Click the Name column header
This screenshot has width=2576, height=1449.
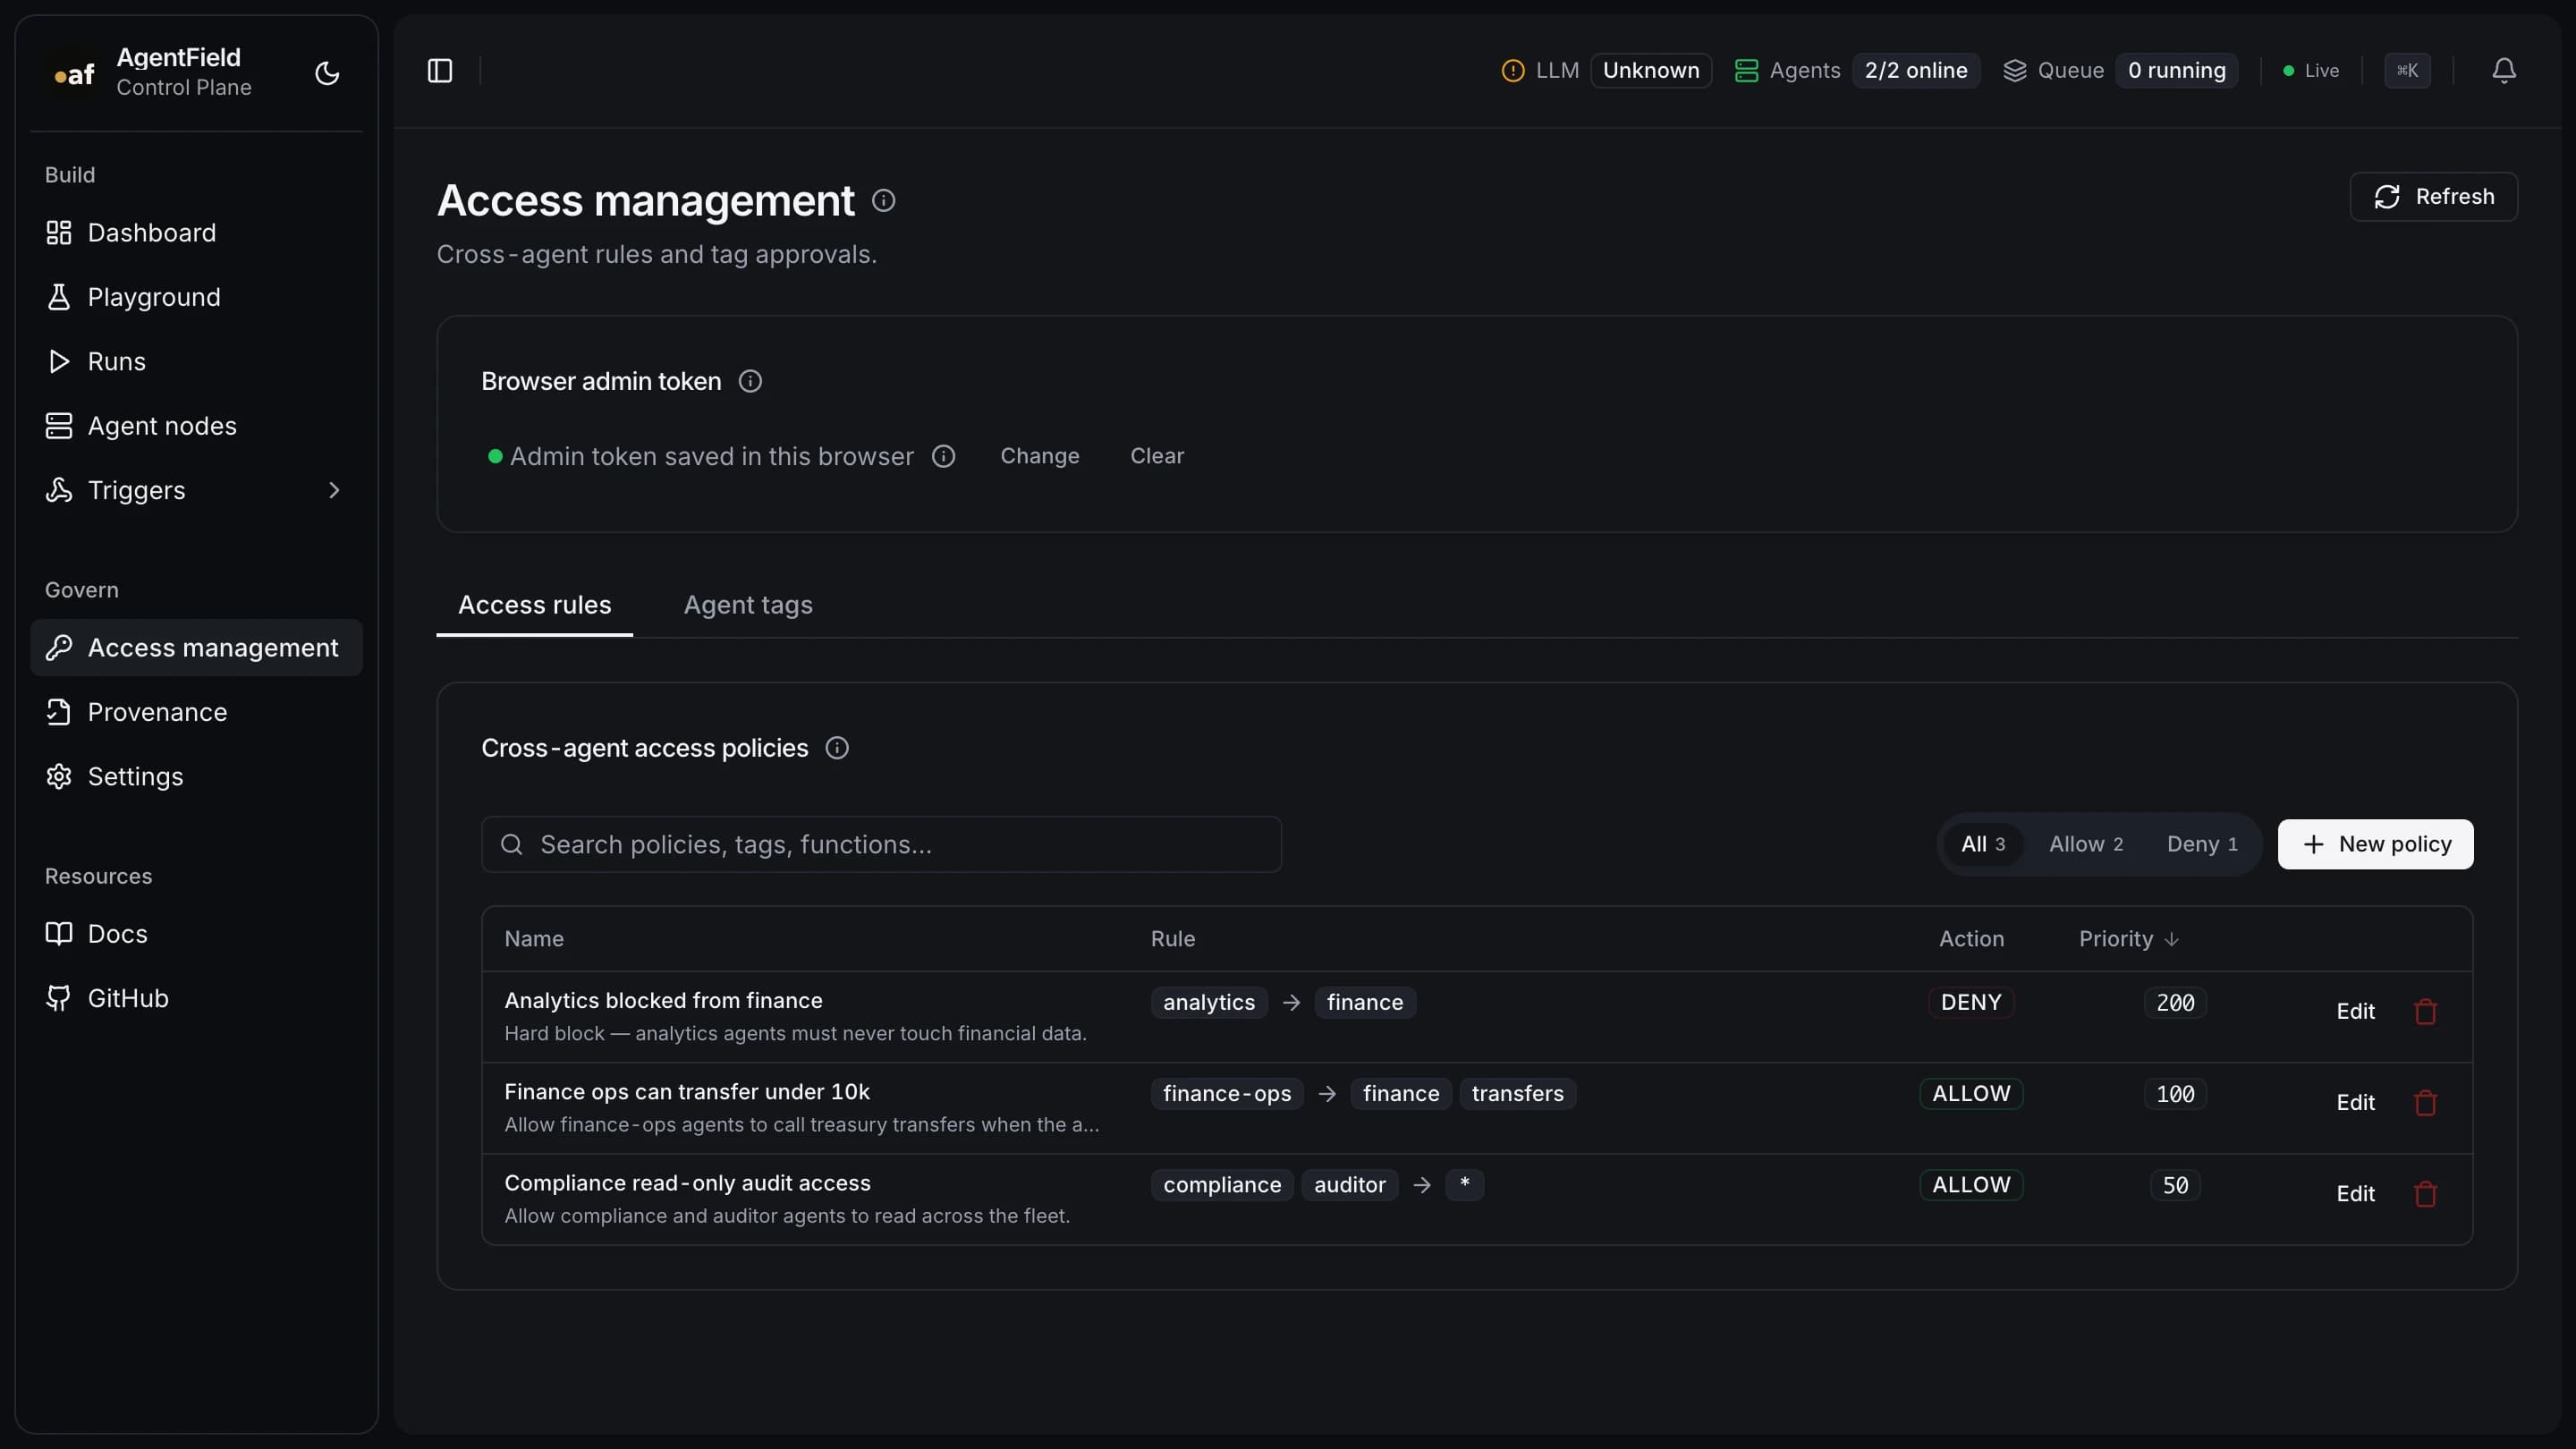(x=534, y=939)
